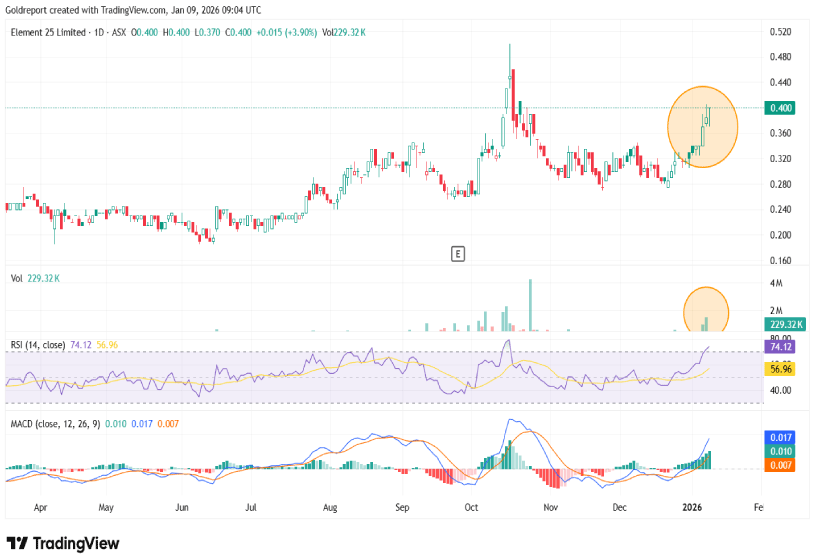Viewport: 815px width, 557px height.
Task: Click the 'RSI (14, close)' indicator legend
Action: (36, 345)
